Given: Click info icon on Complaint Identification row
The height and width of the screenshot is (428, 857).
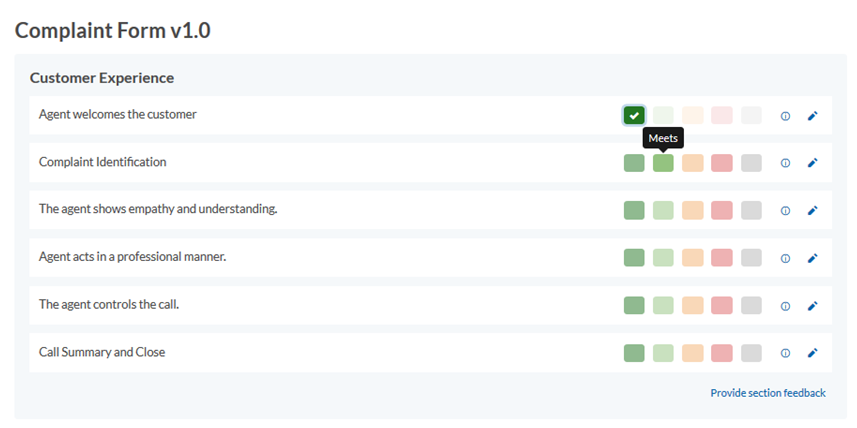Looking at the screenshot, I should tap(785, 163).
